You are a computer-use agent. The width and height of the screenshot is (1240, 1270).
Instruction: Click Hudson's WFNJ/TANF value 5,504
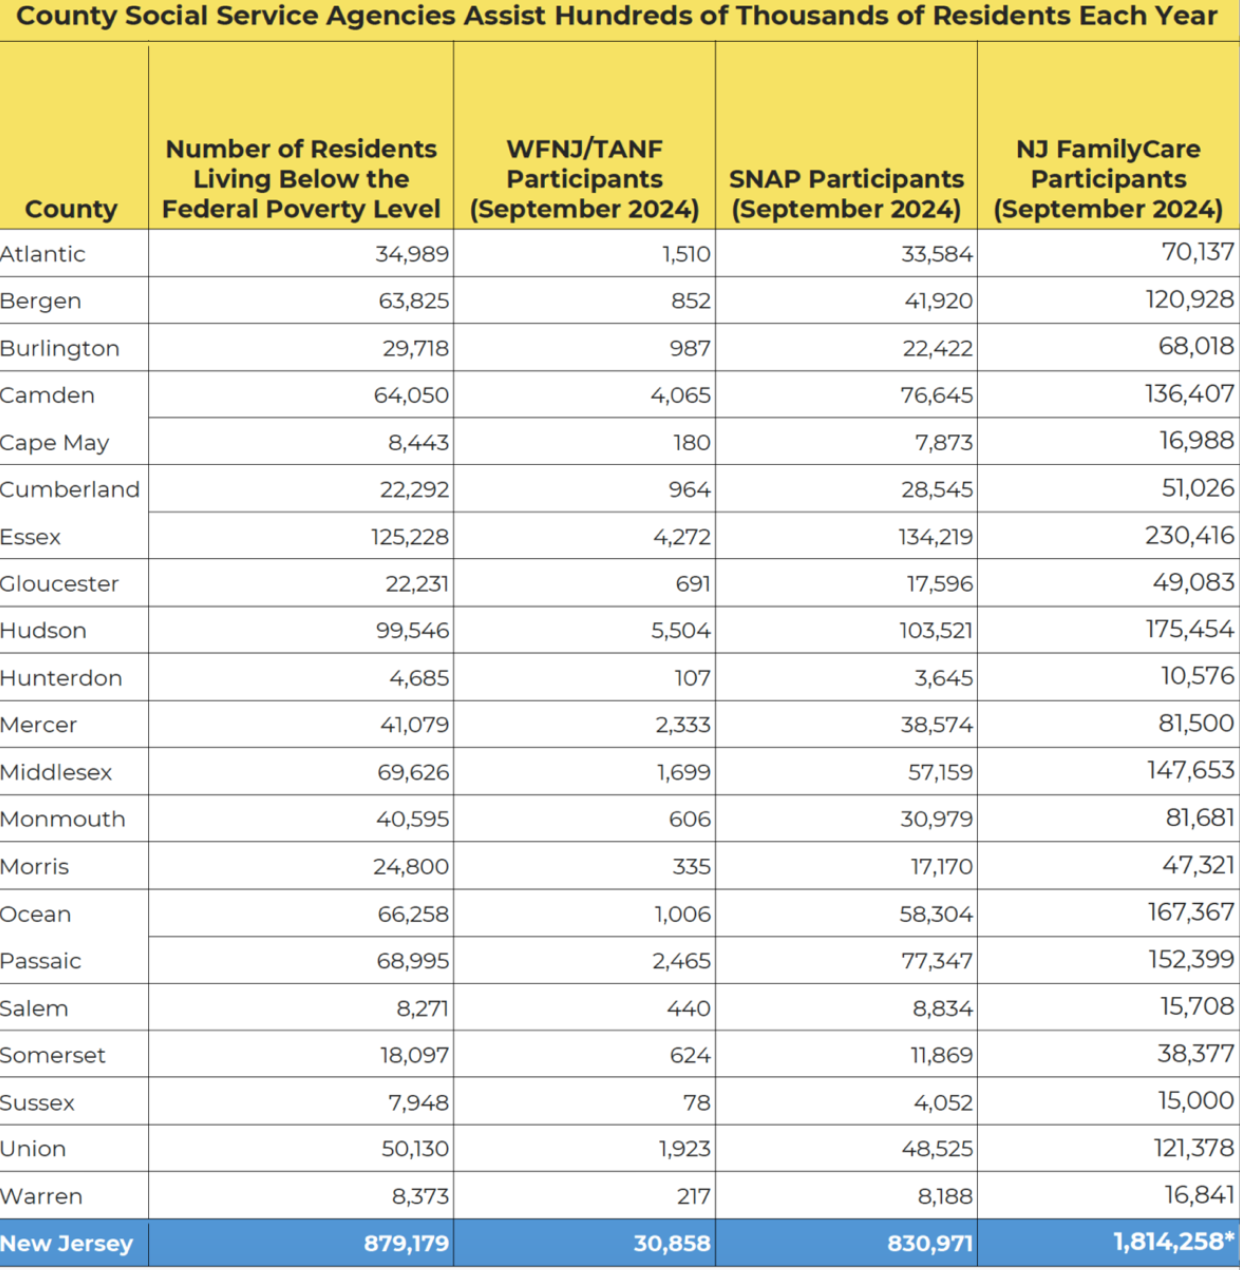pyautogui.click(x=680, y=631)
